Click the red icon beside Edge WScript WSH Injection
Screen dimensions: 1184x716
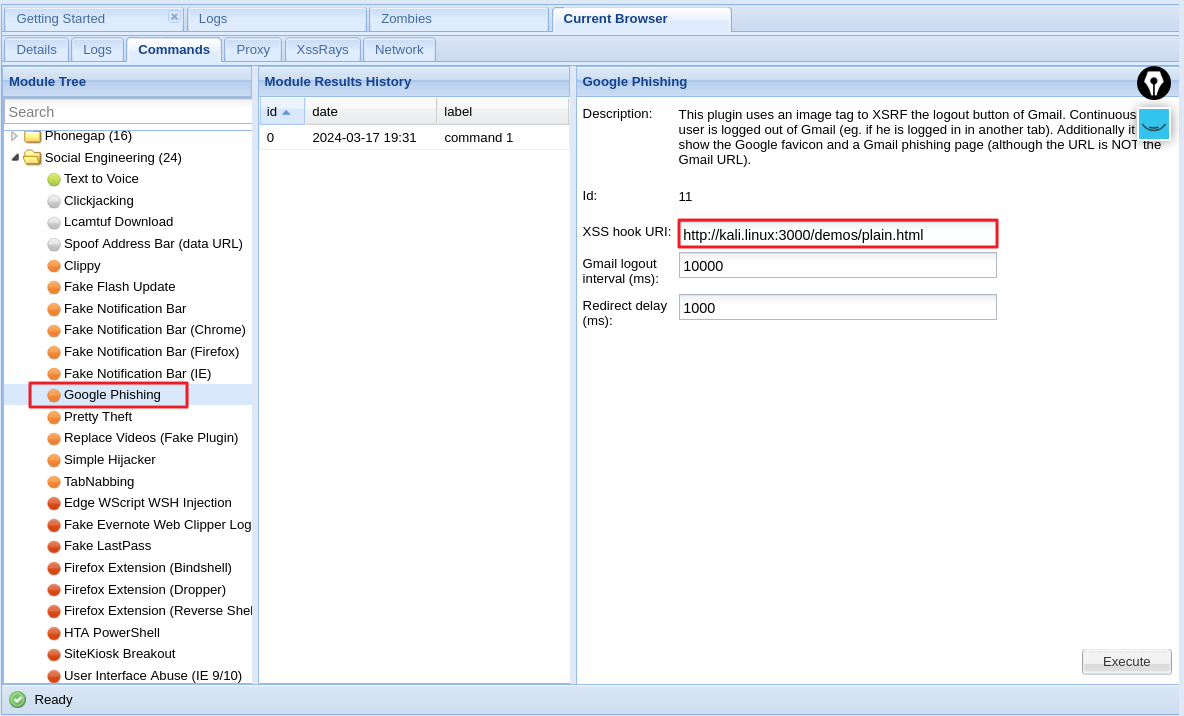[x=54, y=504]
